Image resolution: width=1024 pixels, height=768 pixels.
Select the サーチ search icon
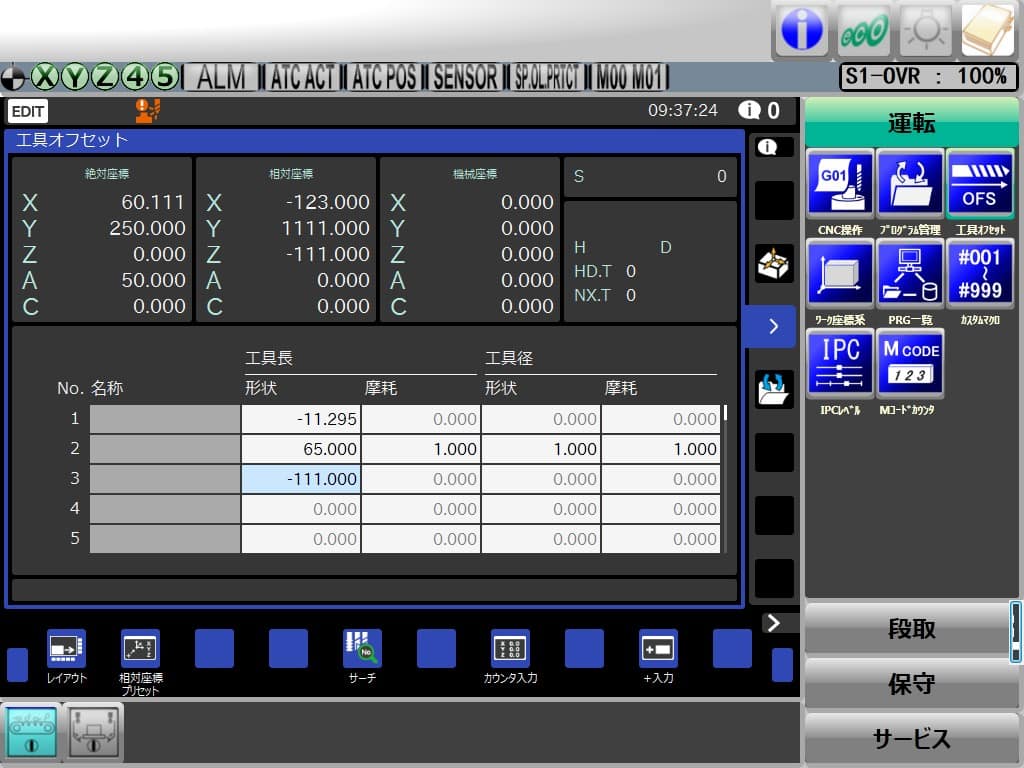[x=361, y=648]
